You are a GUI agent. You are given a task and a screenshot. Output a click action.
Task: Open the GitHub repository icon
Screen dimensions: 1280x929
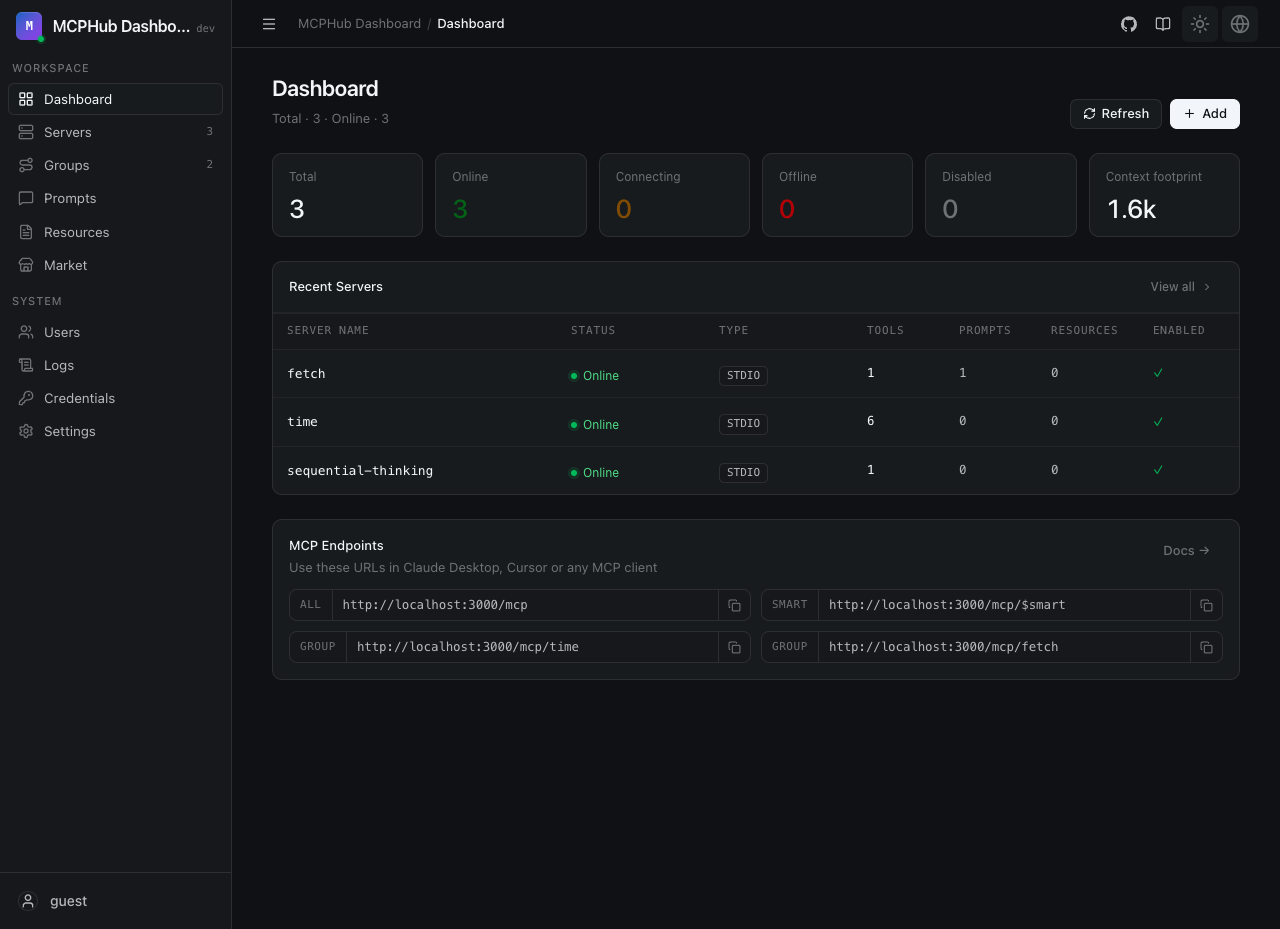[x=1129, y=24]
